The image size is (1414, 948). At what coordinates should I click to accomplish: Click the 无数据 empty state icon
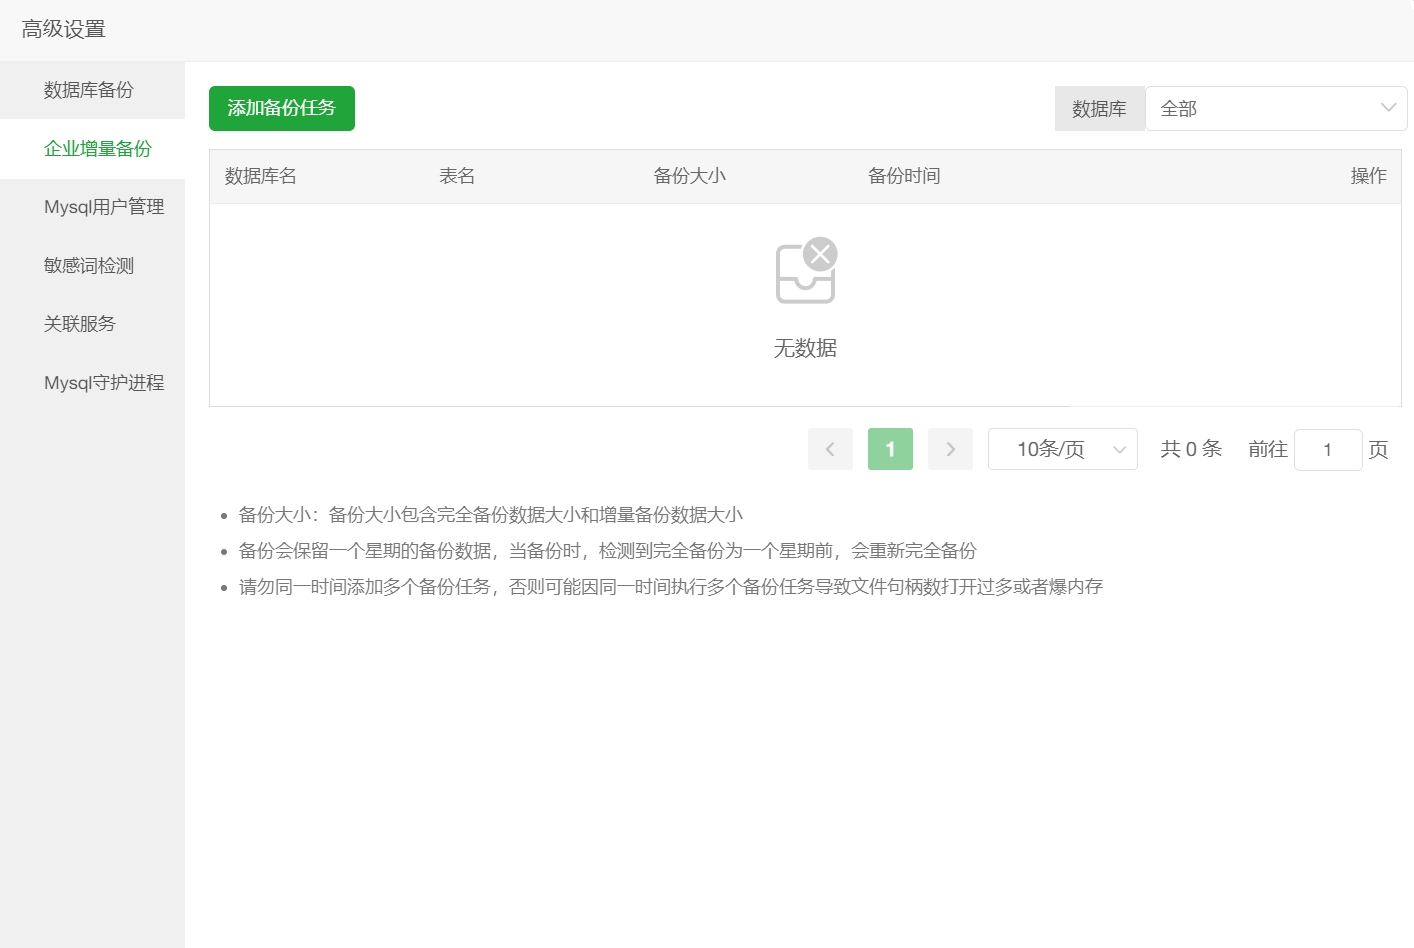pyautogui.click(x=805, y=270)
